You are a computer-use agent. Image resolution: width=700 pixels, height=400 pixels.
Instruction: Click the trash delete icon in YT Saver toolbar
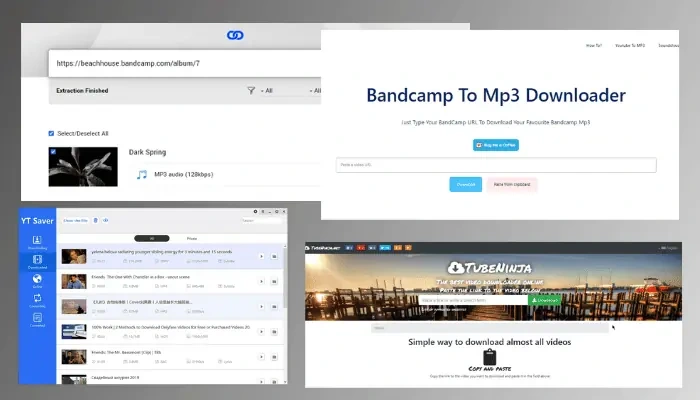point(95,221)
